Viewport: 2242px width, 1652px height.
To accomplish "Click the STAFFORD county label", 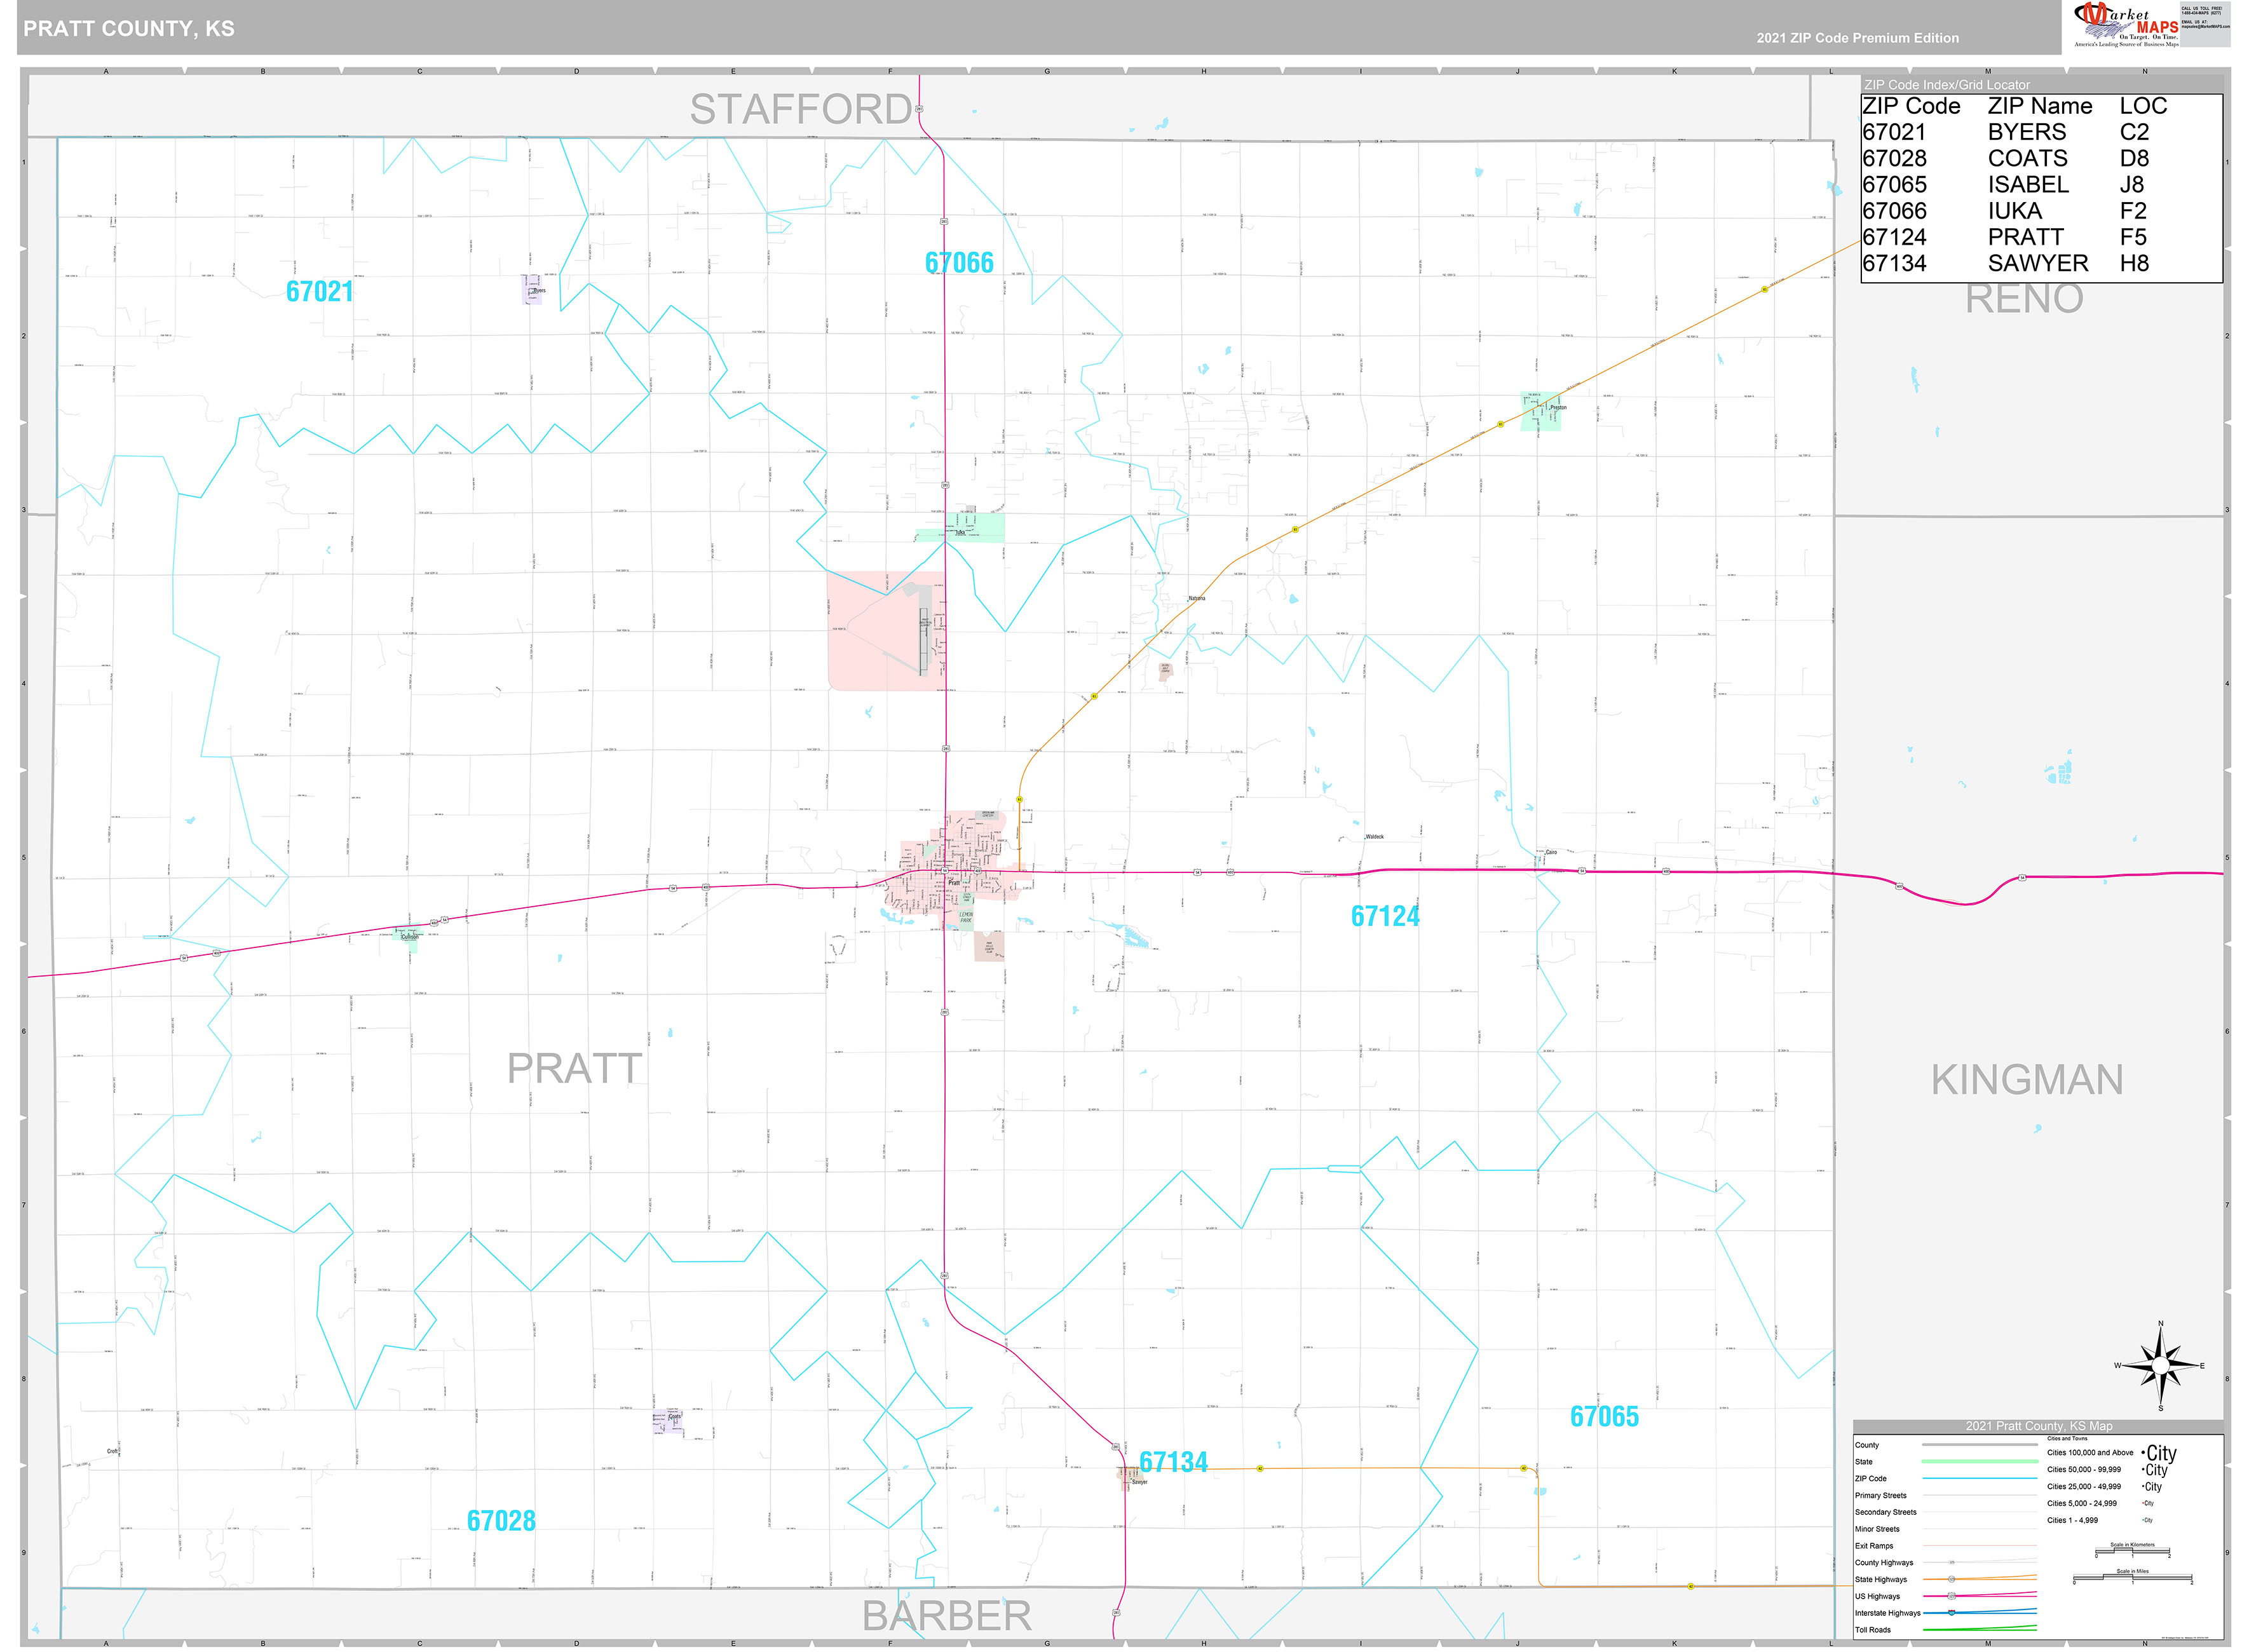I will coord(800,109).
